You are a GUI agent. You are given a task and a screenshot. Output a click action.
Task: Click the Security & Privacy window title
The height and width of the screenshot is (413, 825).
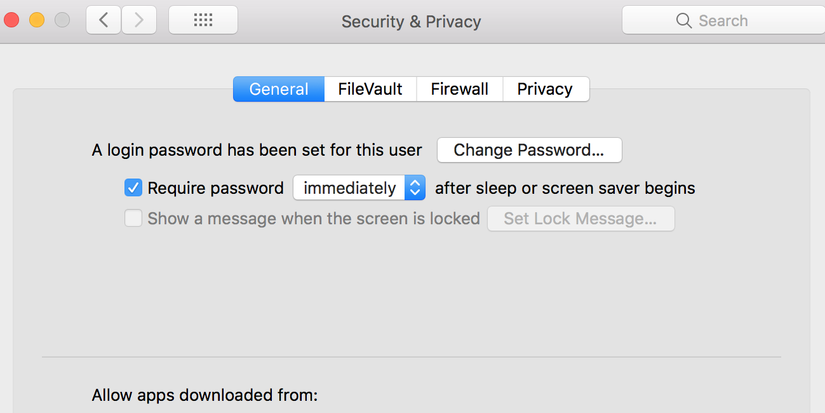[411, 22]
